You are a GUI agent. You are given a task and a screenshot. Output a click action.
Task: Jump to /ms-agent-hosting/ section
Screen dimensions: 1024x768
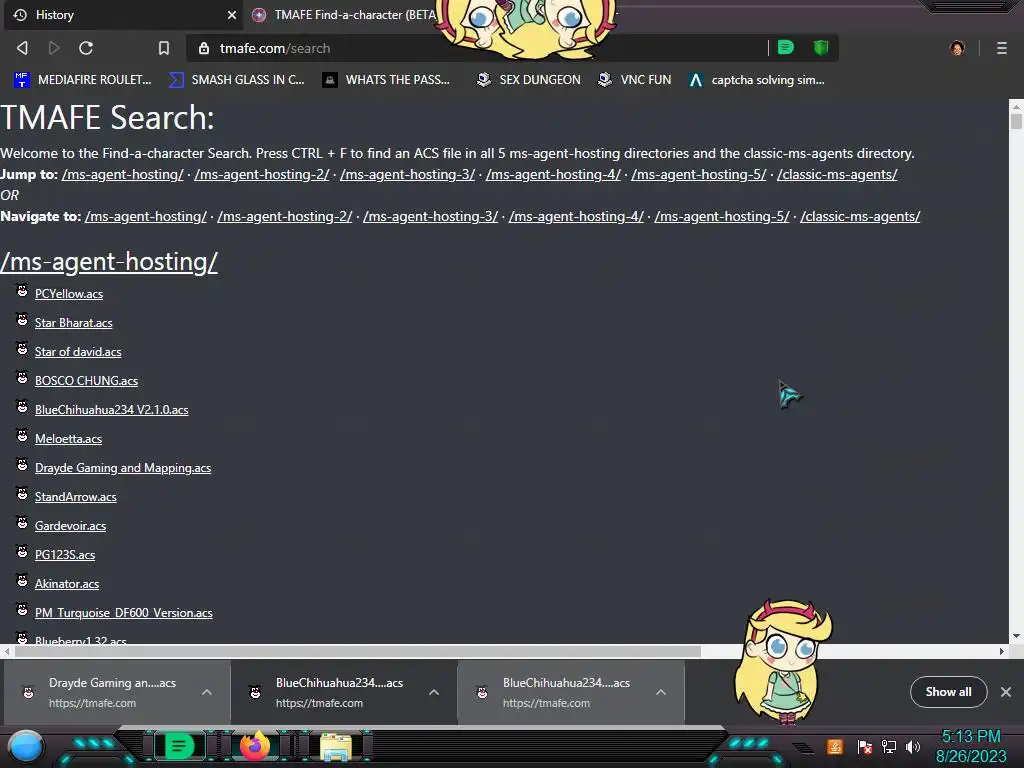pos(123,174)
